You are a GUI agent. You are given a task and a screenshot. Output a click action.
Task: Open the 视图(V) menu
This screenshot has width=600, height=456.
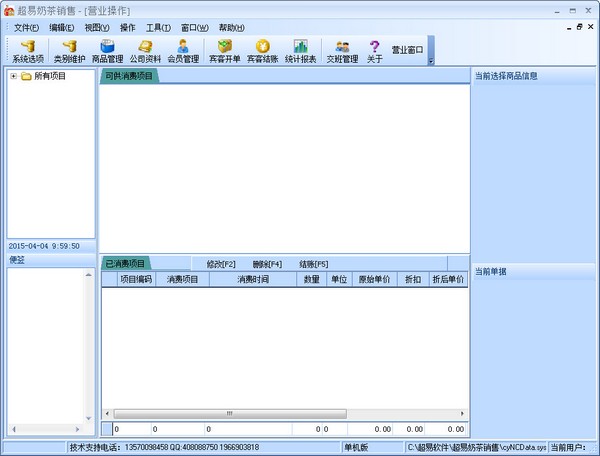coord(97,28)
